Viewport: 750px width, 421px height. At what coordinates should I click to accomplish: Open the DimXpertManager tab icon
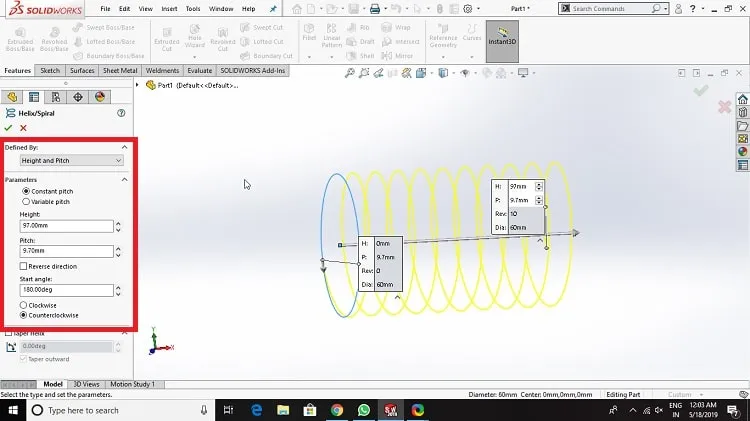pyautogui.click(x=78, y=97)
